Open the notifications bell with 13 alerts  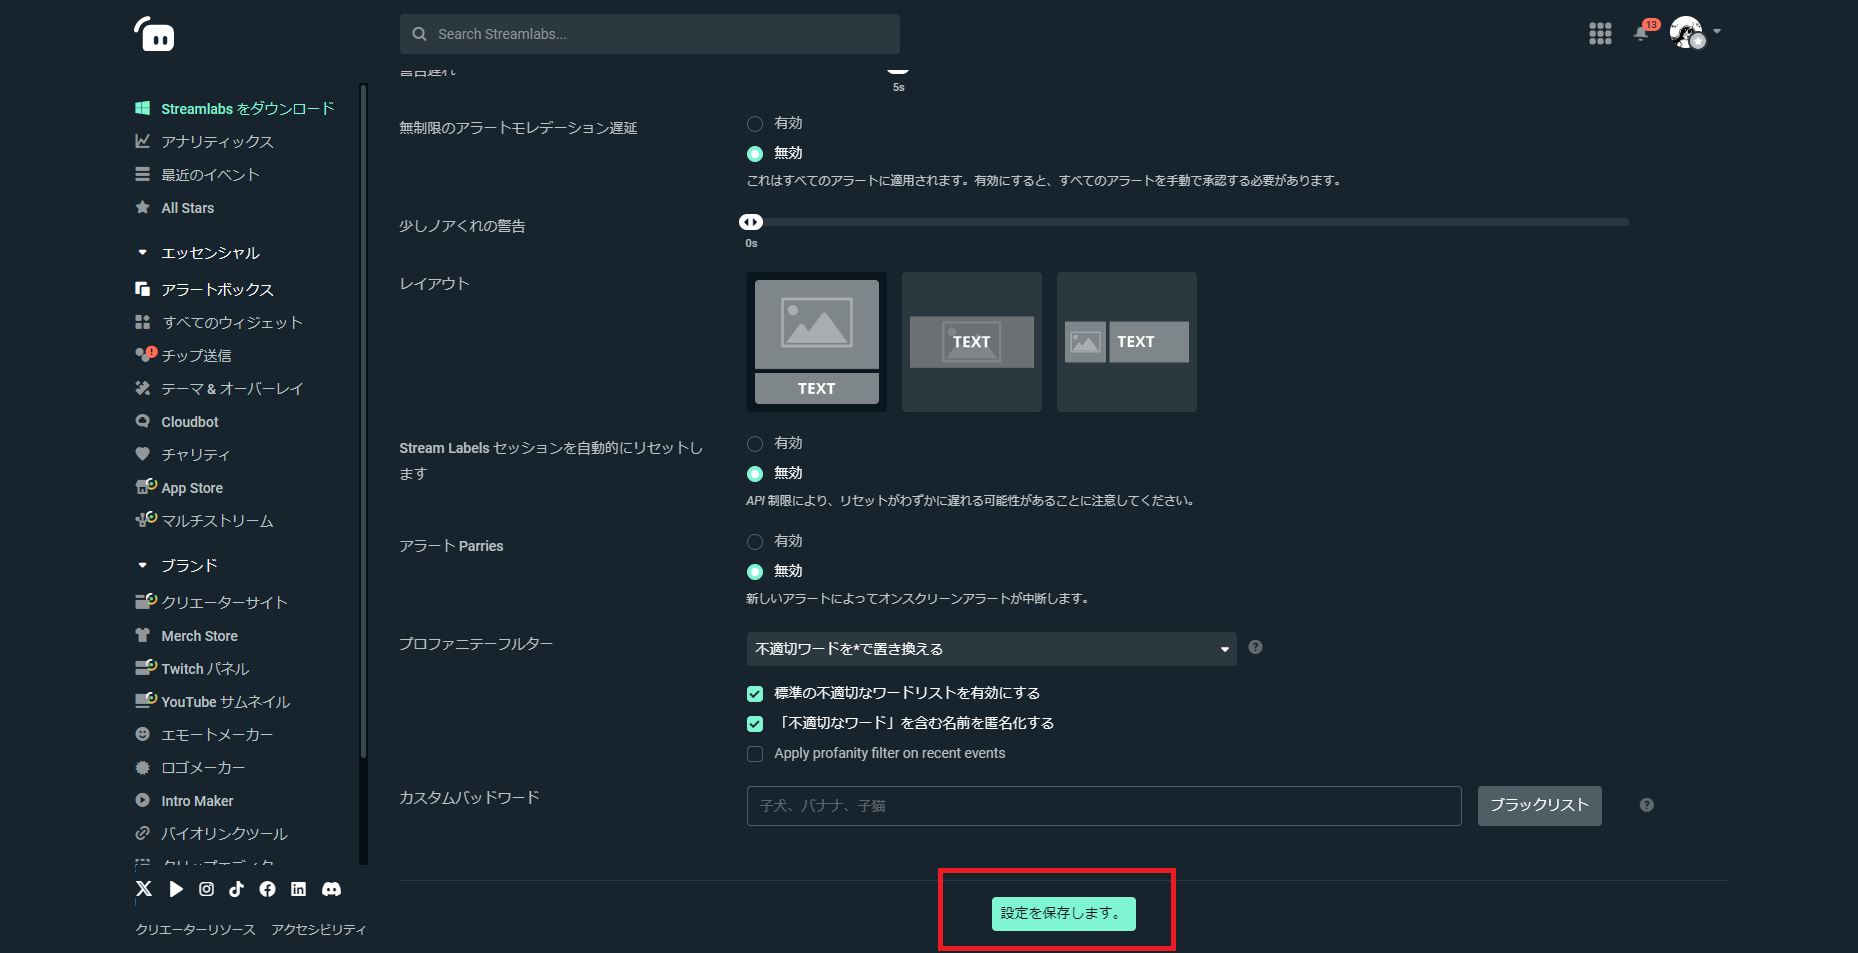[x=1642, y=33]
